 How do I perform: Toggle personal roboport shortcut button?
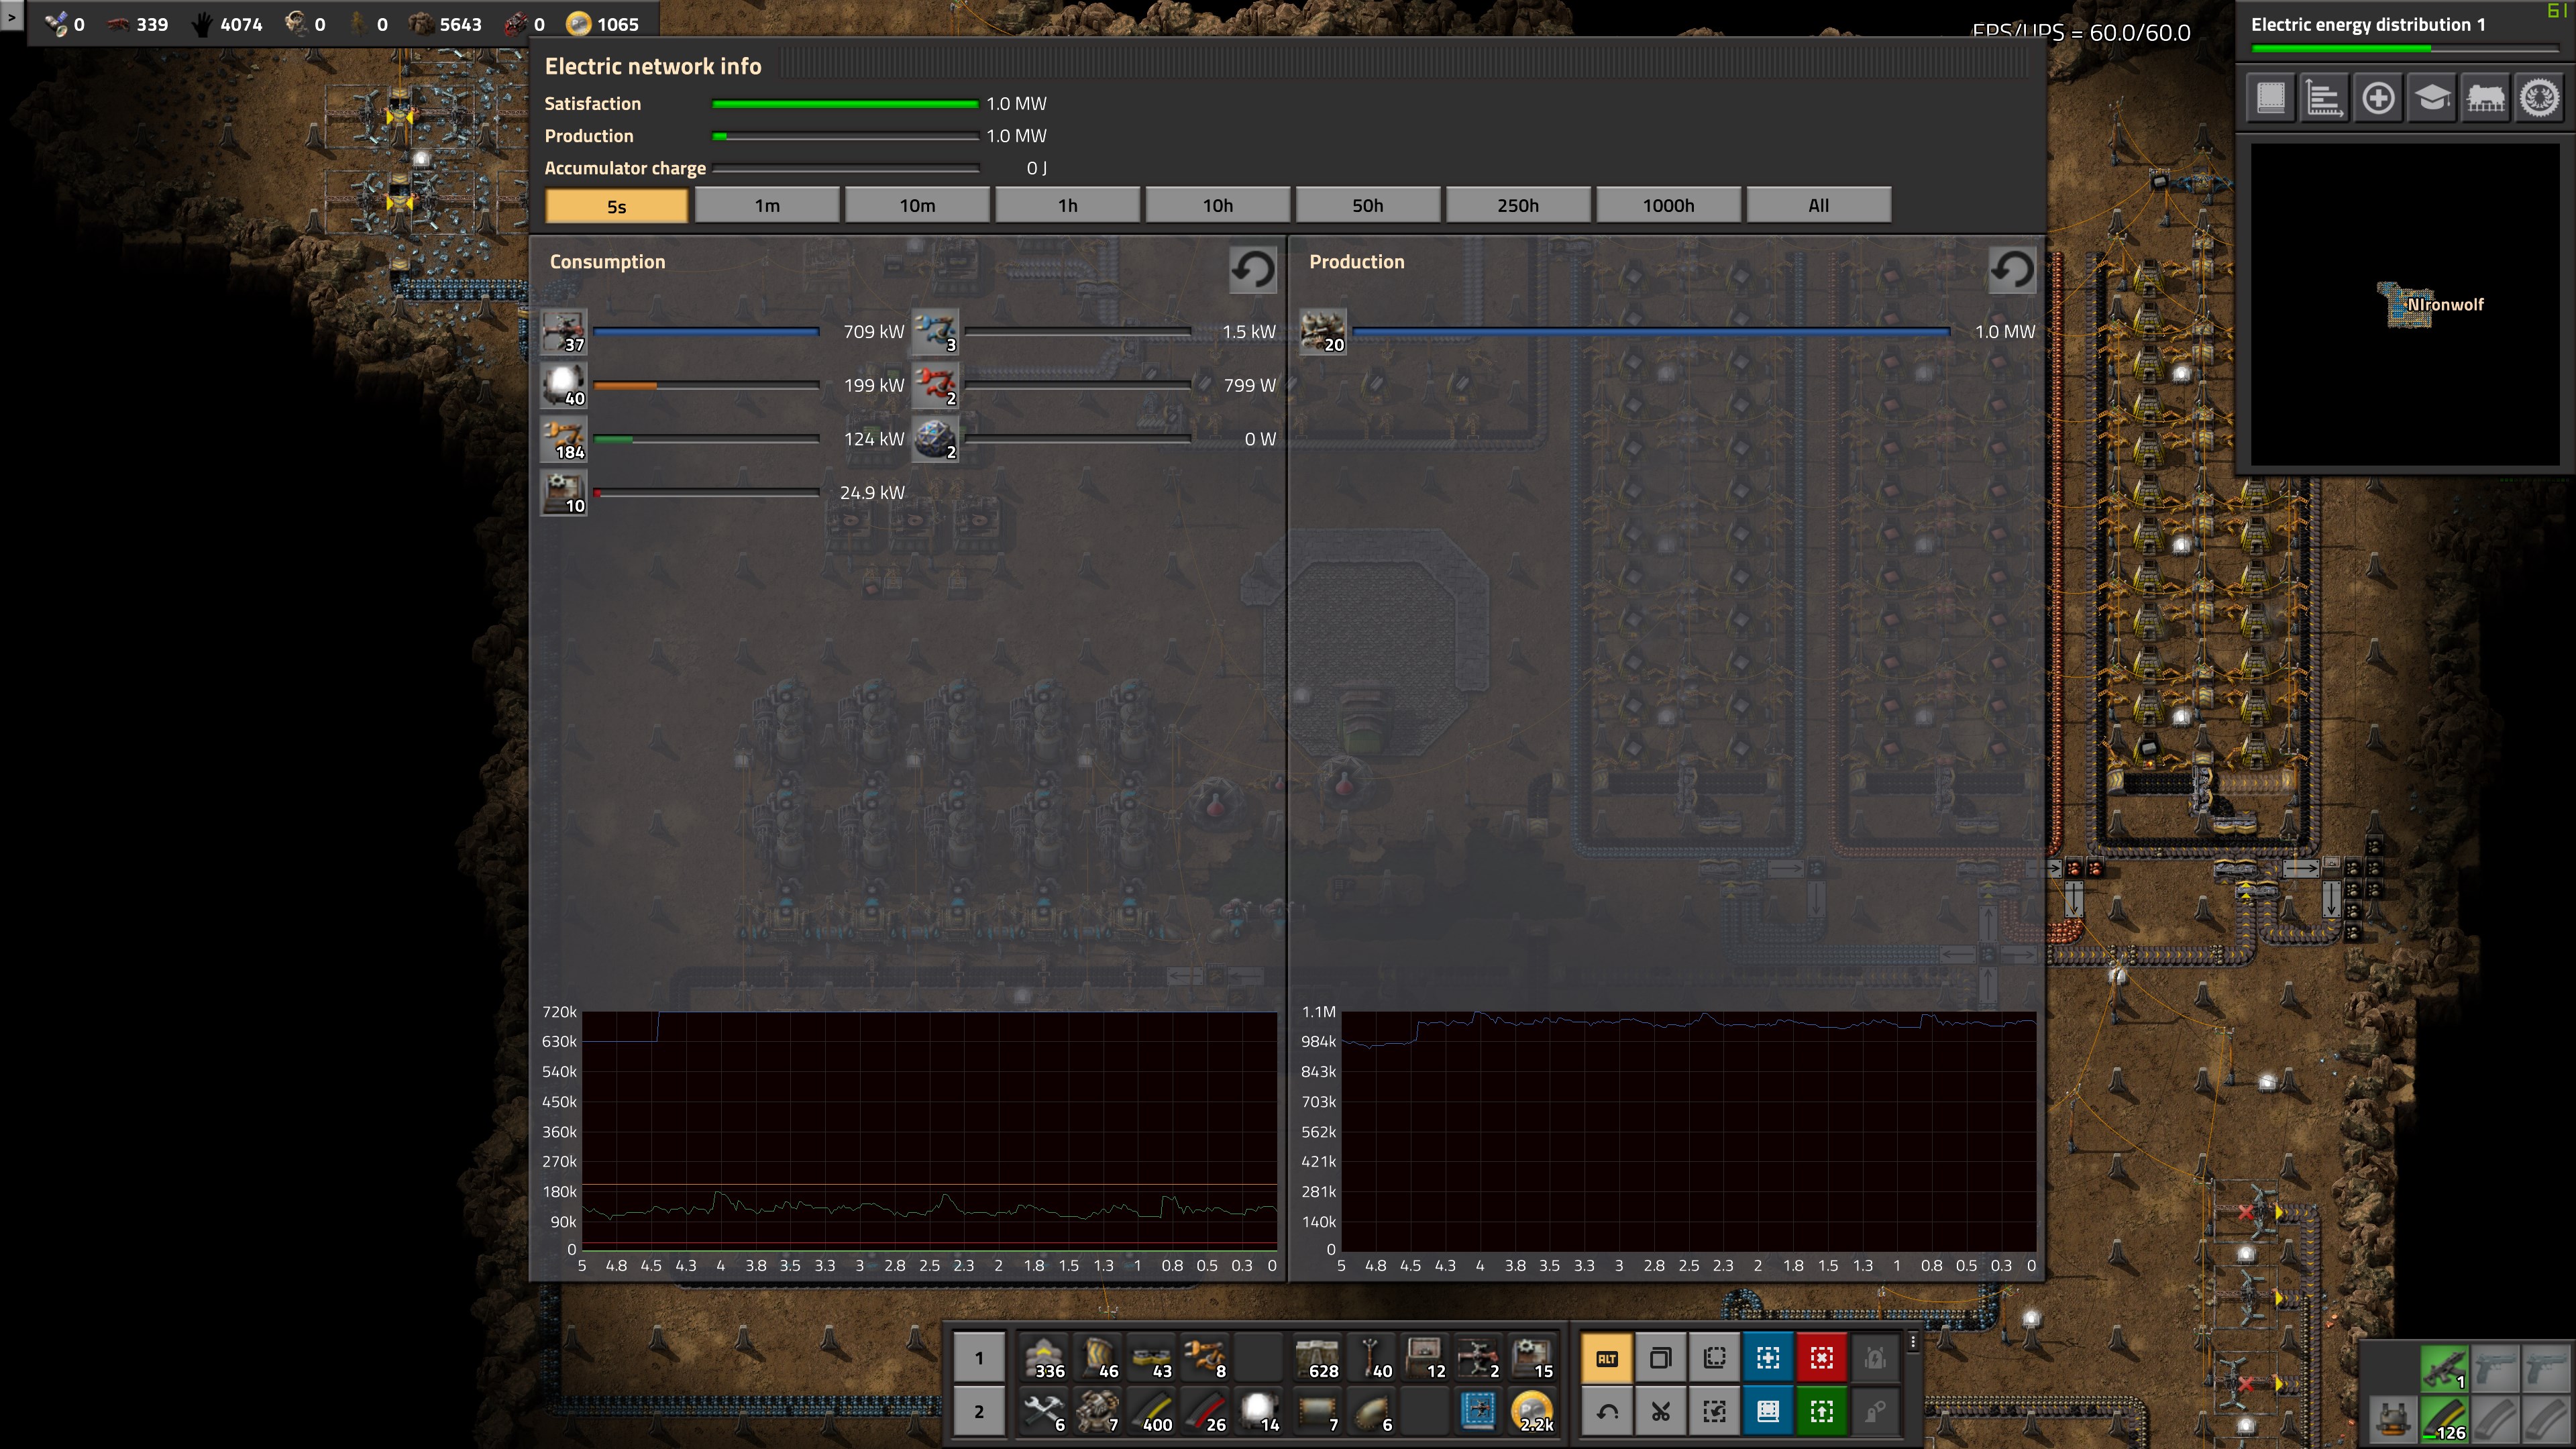pyautogui.click(x=1876, y=1358)
